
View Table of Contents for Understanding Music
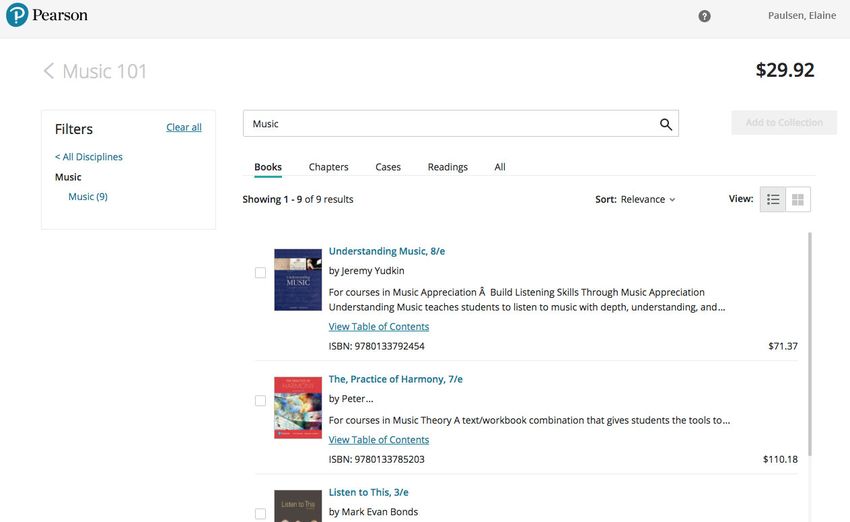click(379, 327)
